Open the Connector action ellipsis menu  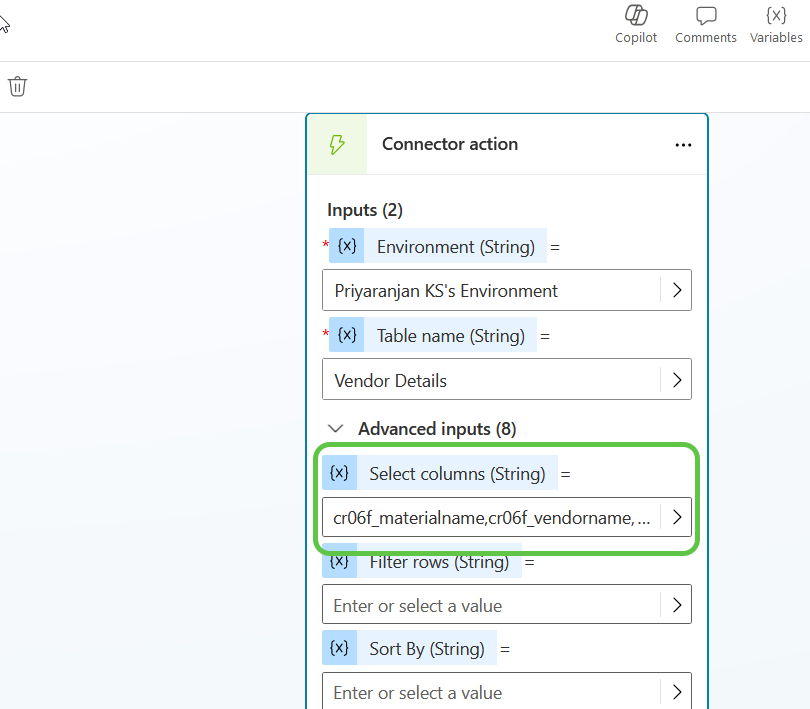click(x=683, y=144)
